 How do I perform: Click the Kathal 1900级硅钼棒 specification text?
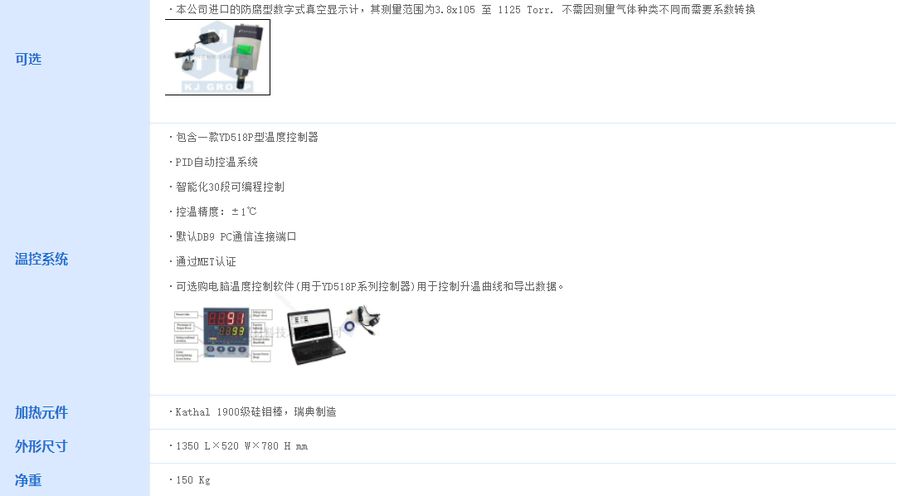pos(253,412)
